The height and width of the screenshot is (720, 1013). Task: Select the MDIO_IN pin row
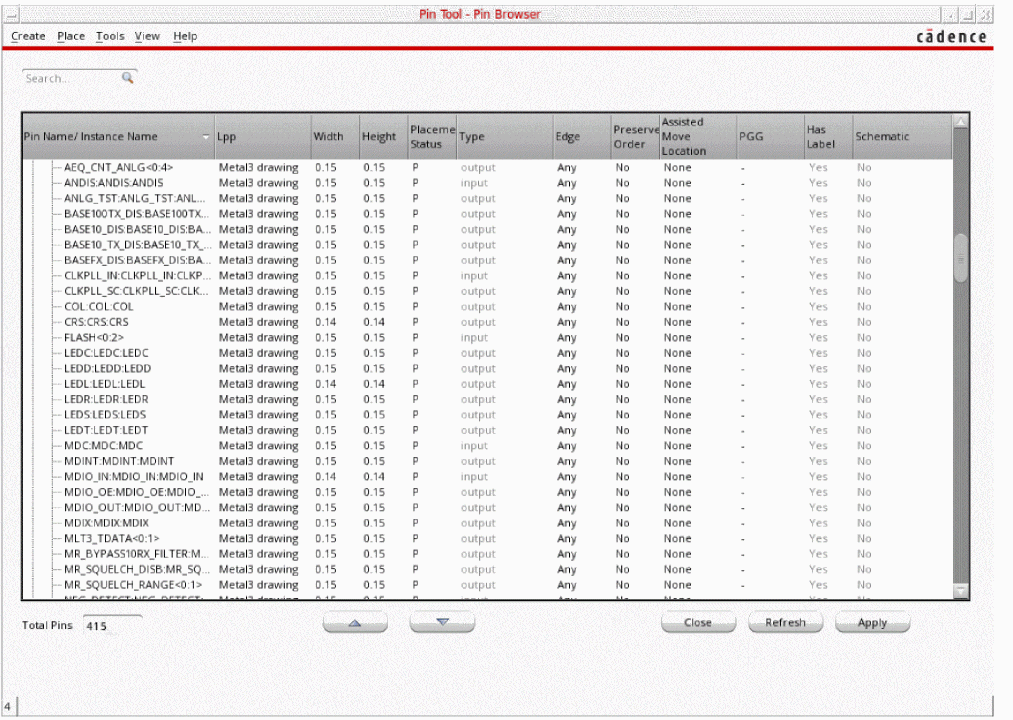(x=487, y=477)
